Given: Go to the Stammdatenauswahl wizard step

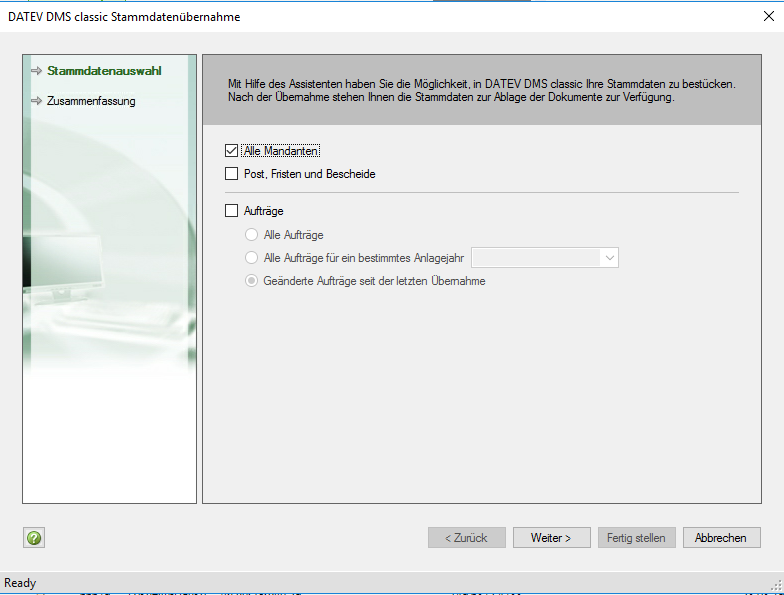Looking at the screenshot, I should pyautogui.click(x=104, y=71).
